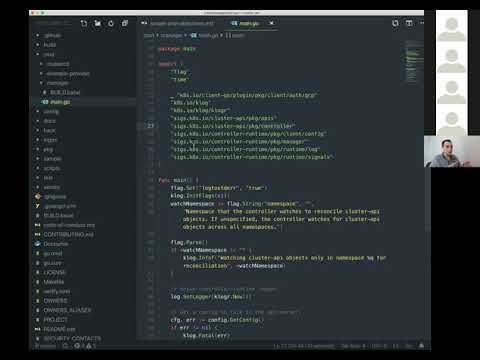
Task: Click the 'klog.Fatal(err)' code line
Action: tap(206, 336)
